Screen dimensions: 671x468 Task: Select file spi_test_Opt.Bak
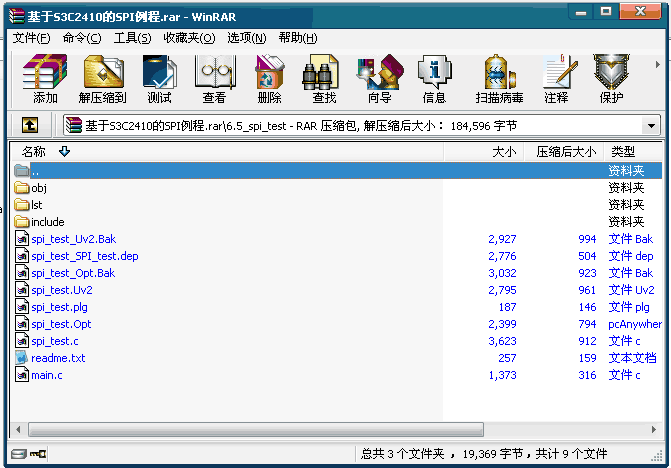(x=73, y=273)
